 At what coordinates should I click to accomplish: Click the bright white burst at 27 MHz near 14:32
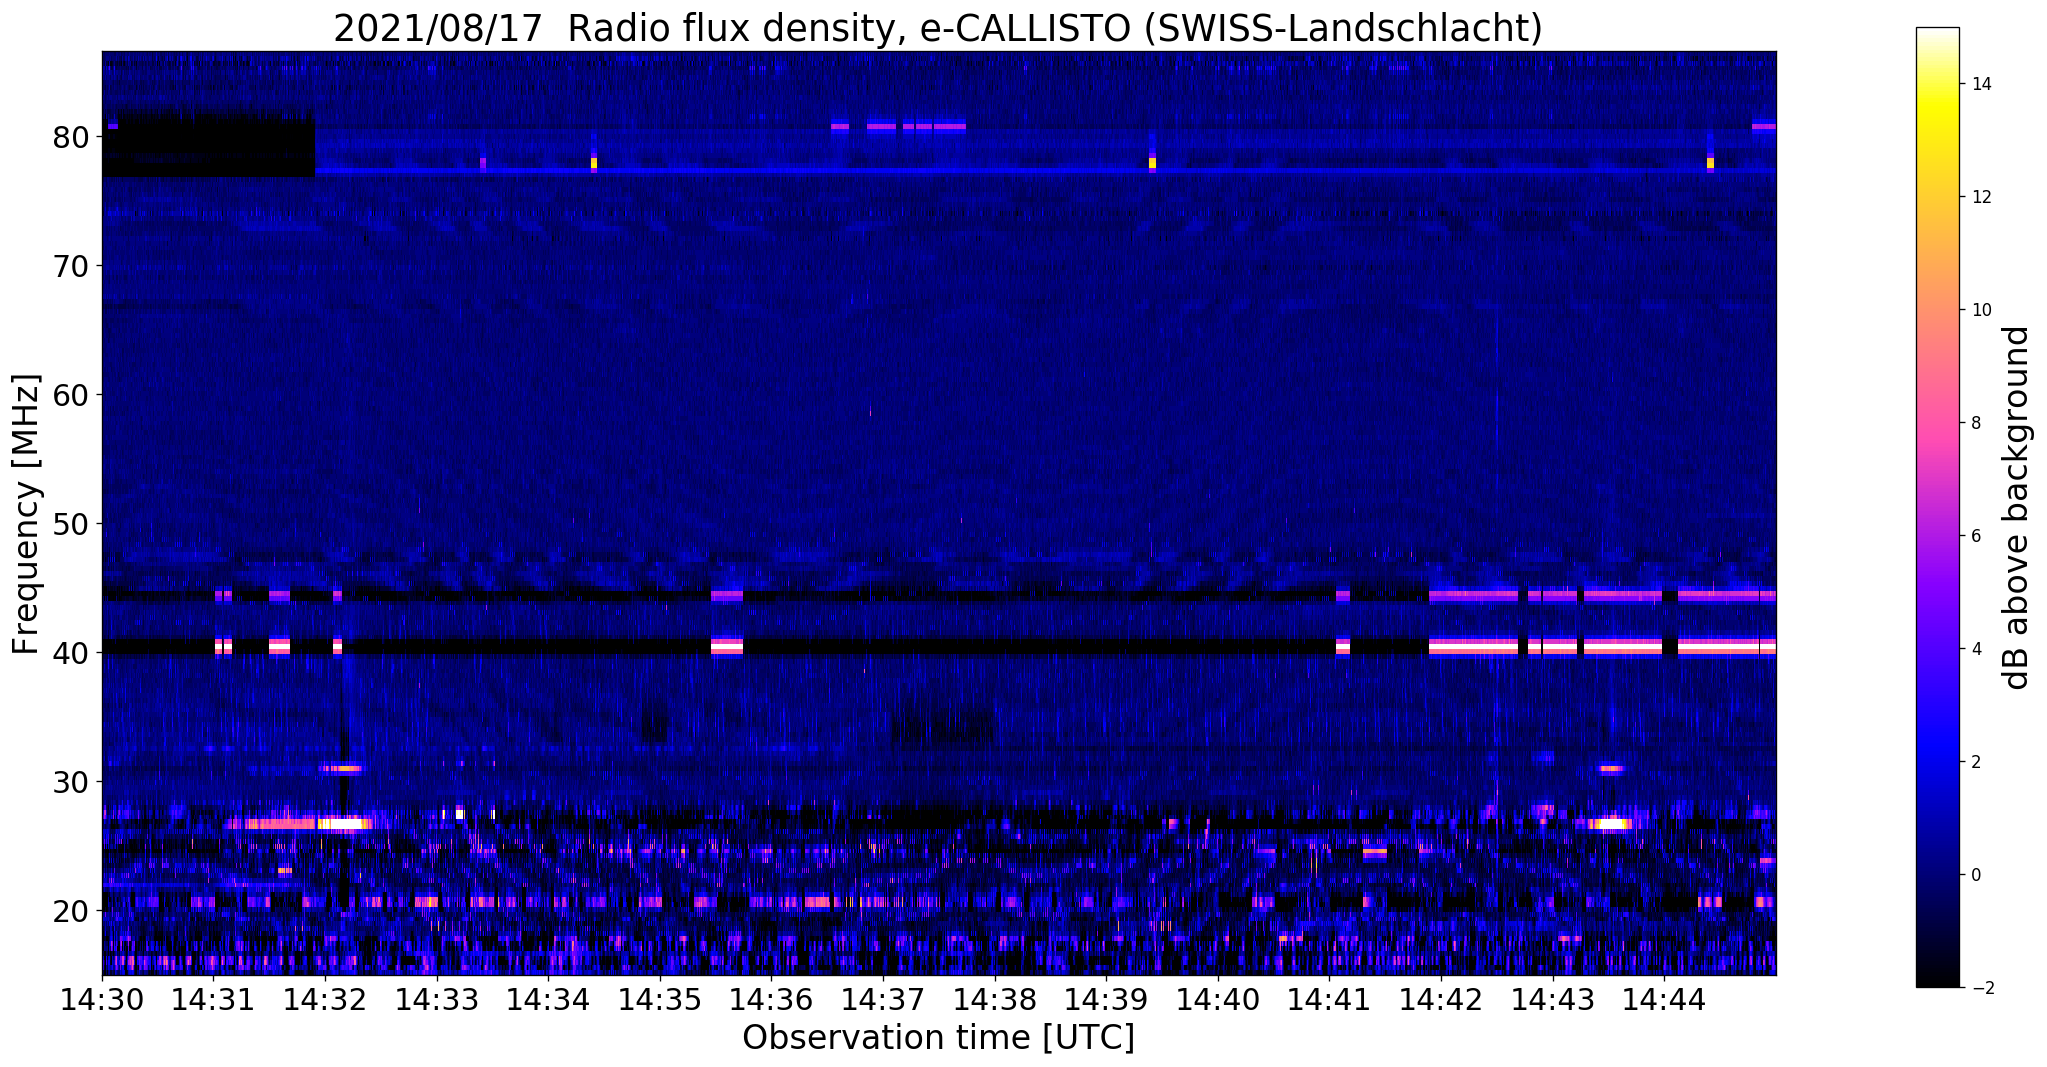[x=344, y=824]
